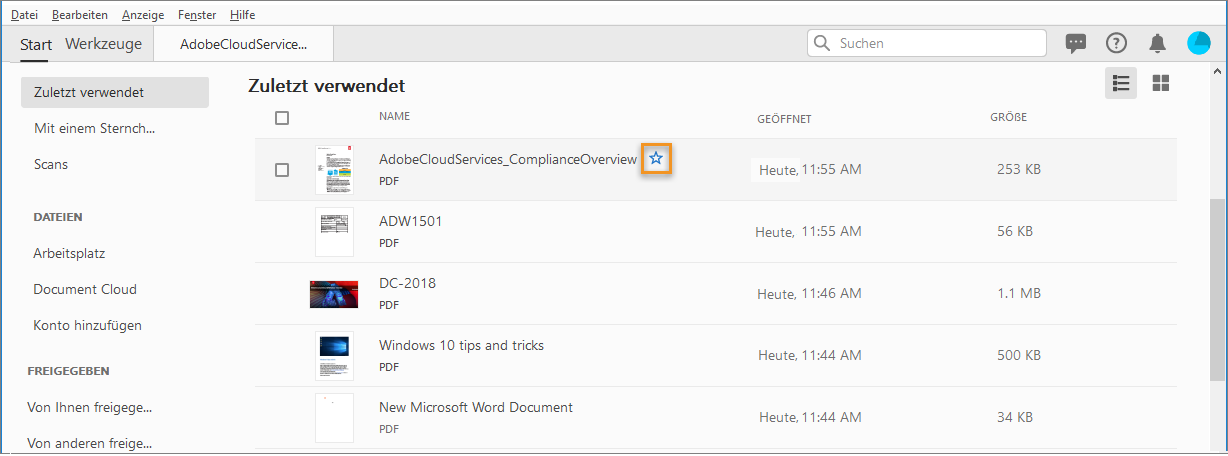This screenshot has width=1228, height=456.
Task: Switch to the Werkzeuge tab
Action: point(103,44)
